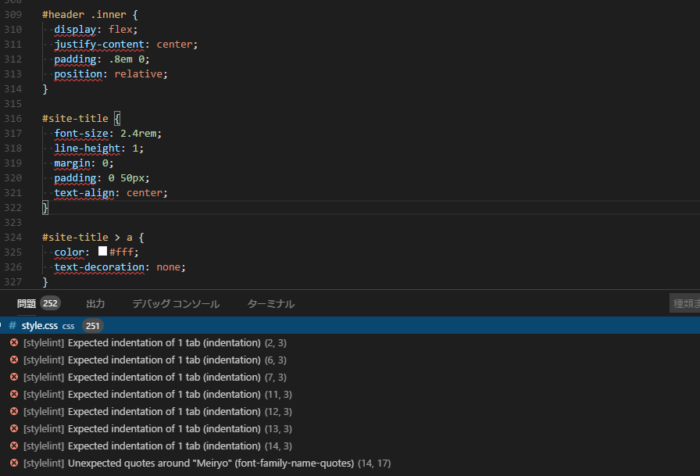Viewport: 700px width, 476px height.
Task: Click the 251 error count badge
Action: (x=93, y=326)
